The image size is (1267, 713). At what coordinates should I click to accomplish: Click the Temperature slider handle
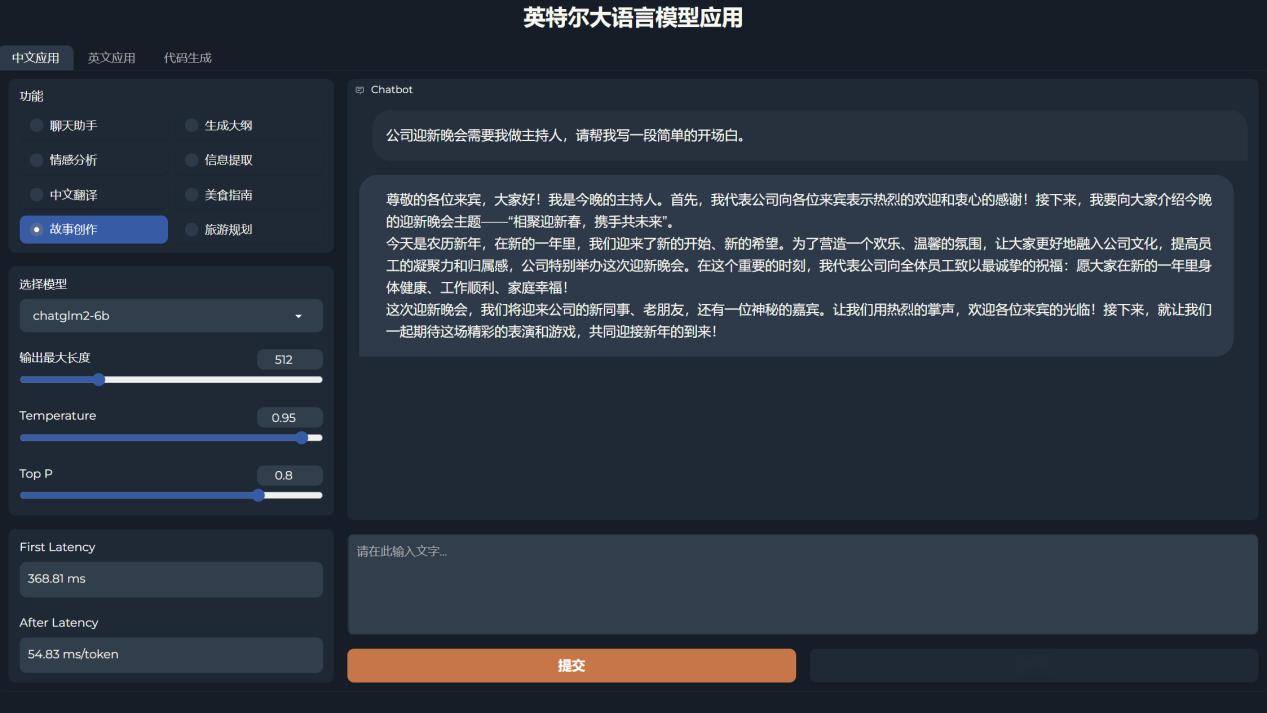coord(302,438)
